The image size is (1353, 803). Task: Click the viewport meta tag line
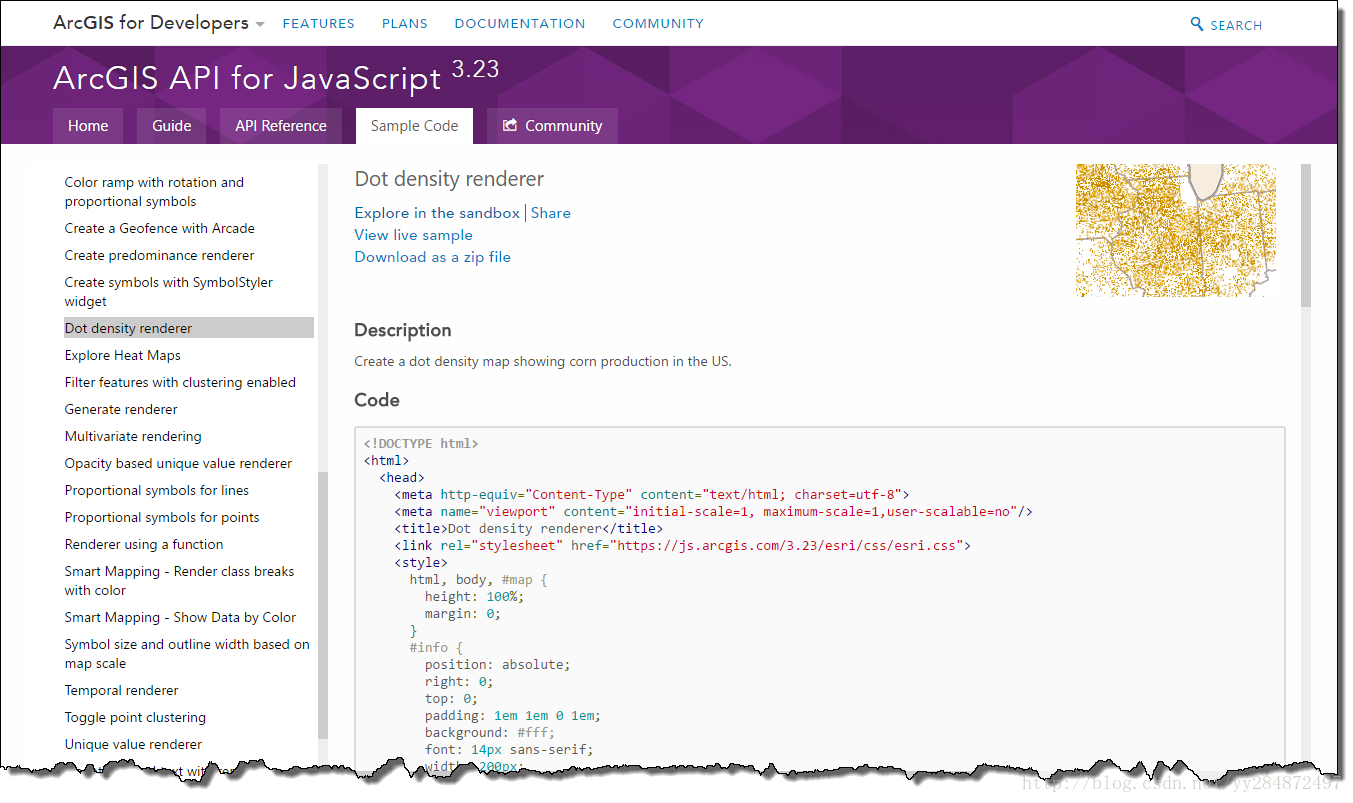pos(713,512)
